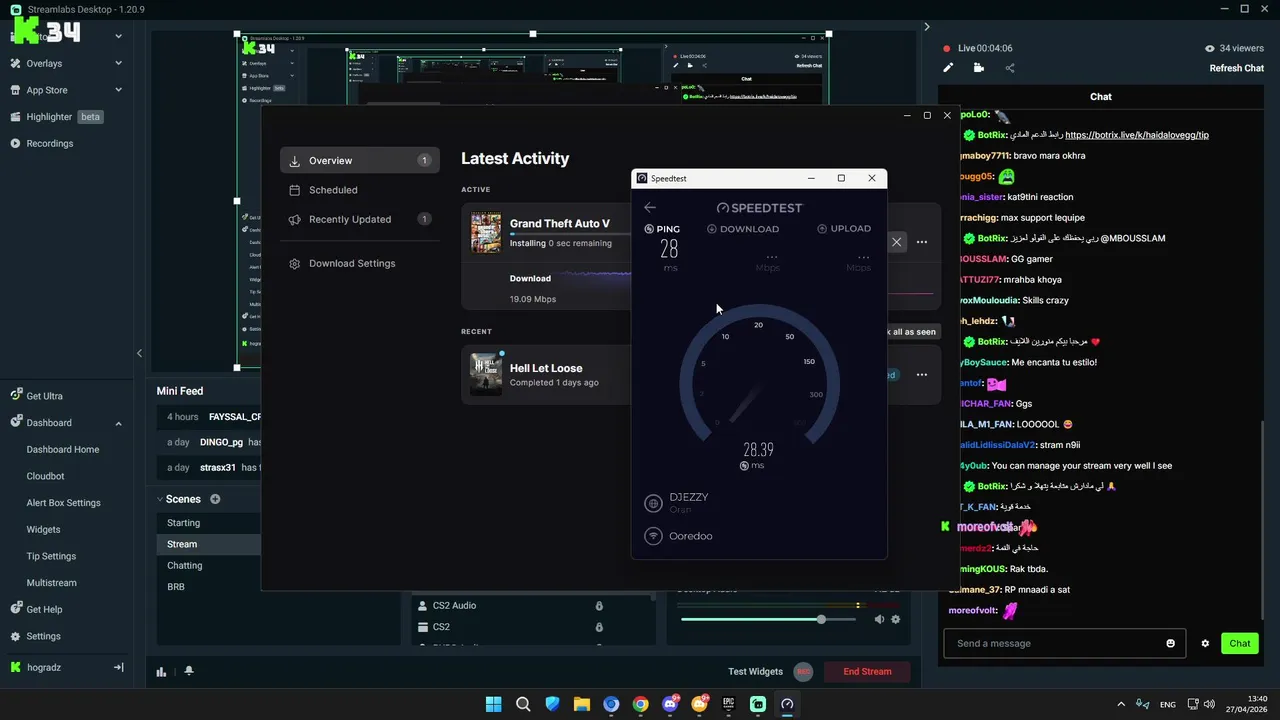This screenshot has width=1280, height=720.
Task: Open the botrix.live tip link in chat
Action: pos(1137,135)
